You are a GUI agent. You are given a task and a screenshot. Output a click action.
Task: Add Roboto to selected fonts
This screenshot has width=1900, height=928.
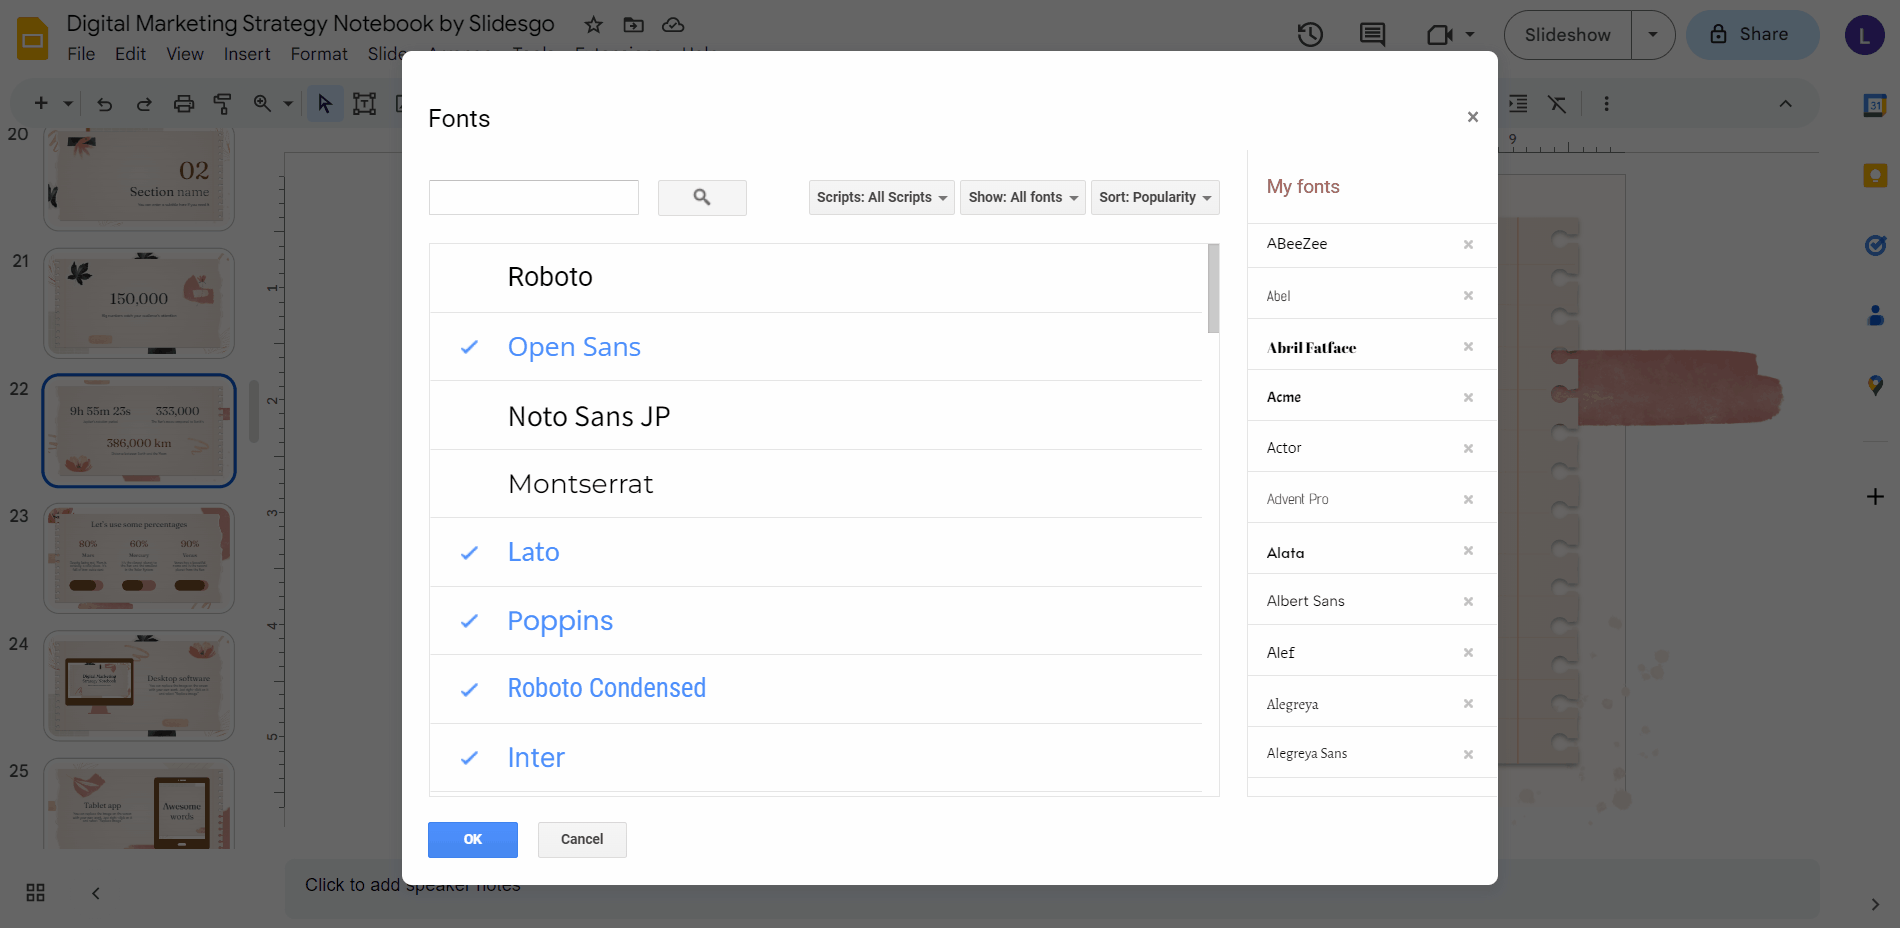coord(816,278)
